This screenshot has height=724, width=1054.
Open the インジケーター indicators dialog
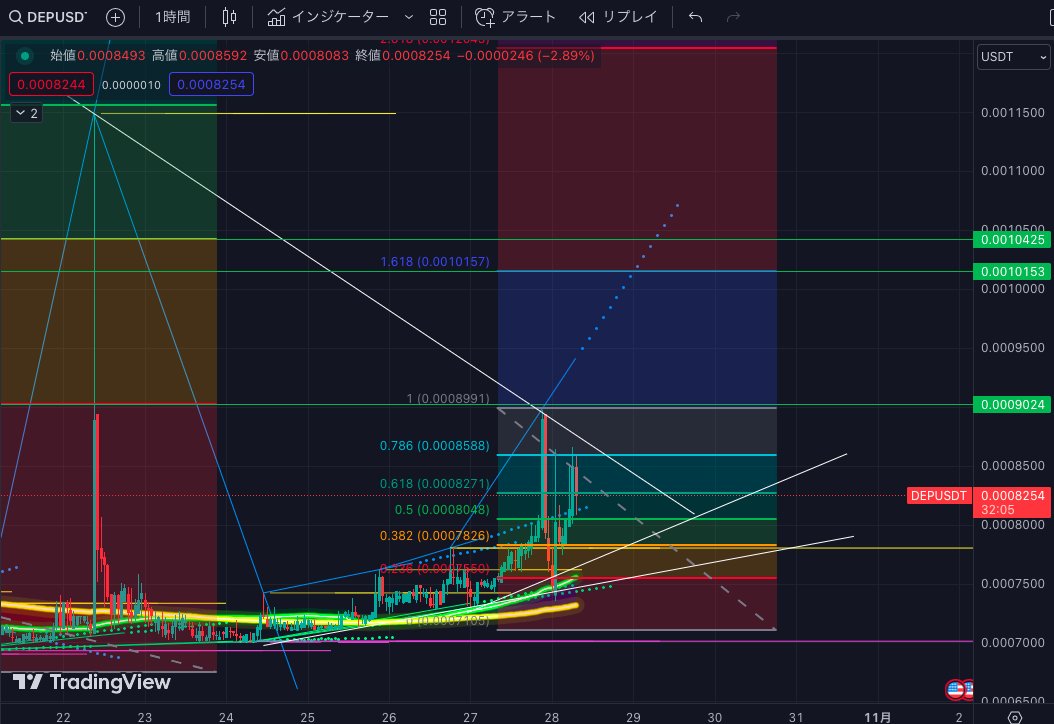(328, 17)
